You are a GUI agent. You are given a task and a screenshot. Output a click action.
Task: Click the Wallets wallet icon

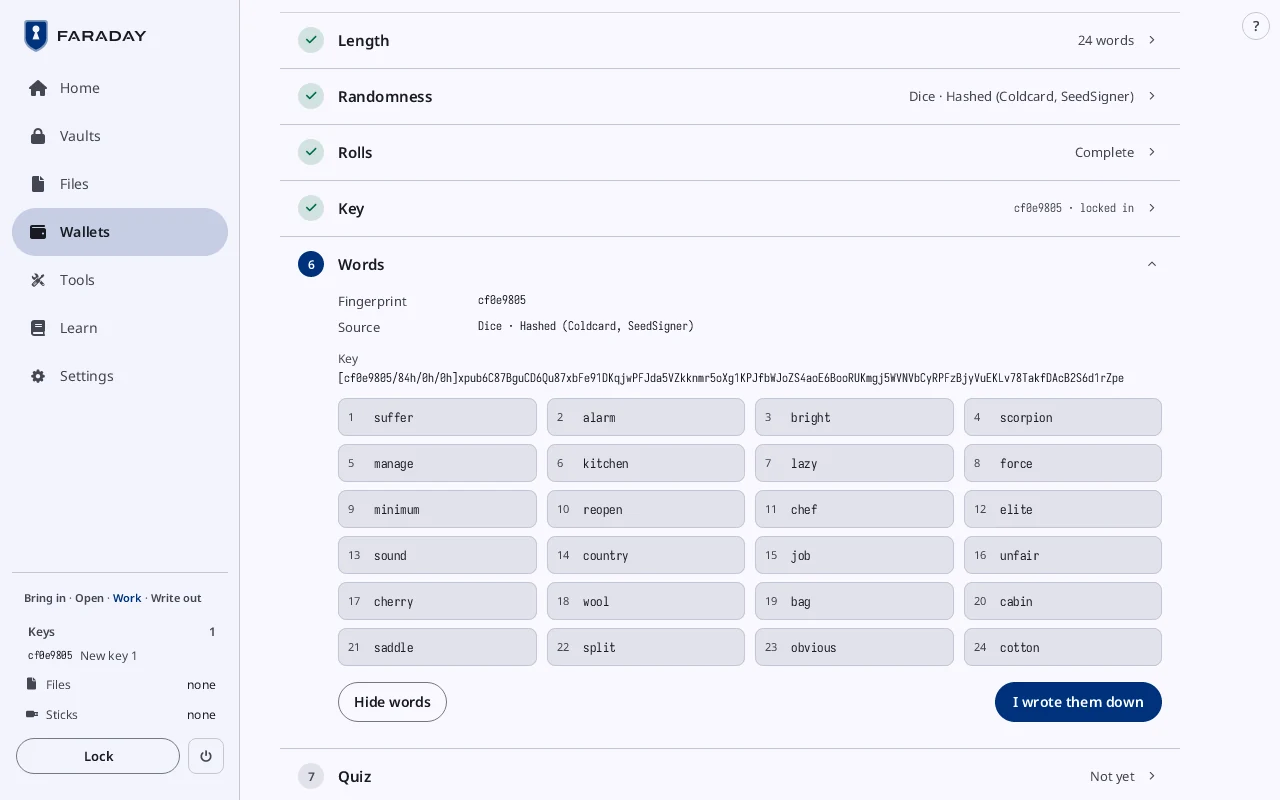(x=38, y=232)
